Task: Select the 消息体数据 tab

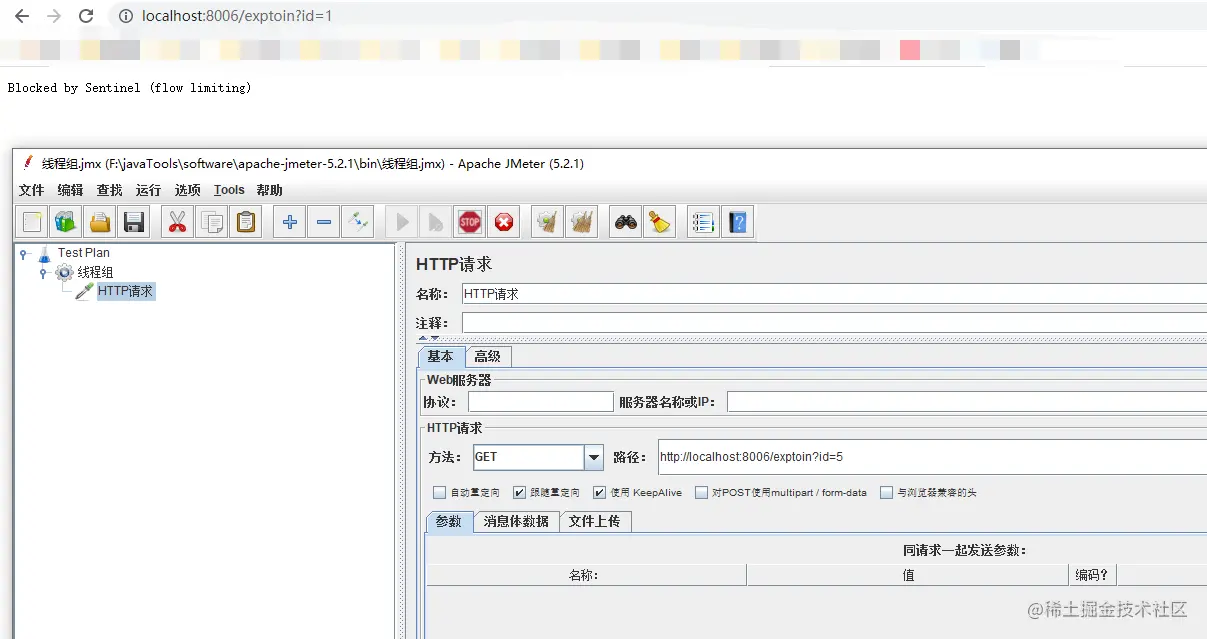Action: coord(516,521)
